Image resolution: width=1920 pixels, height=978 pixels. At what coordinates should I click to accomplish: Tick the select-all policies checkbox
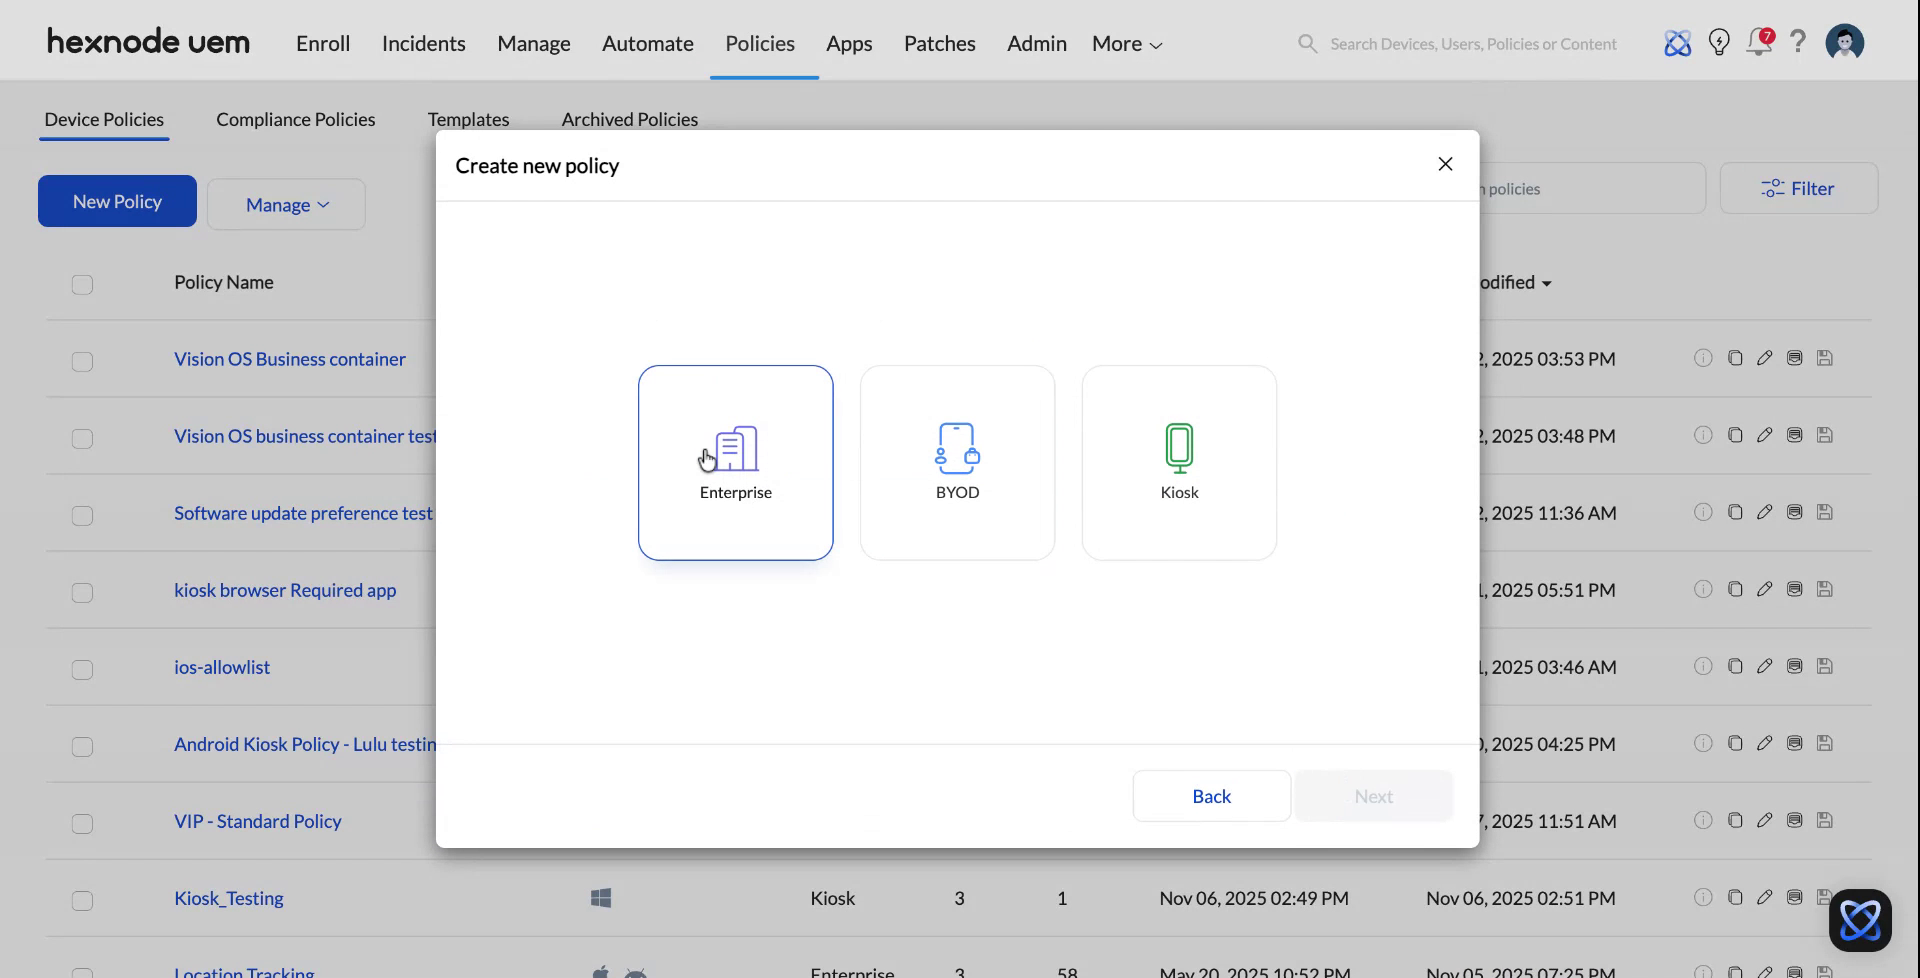coord(82,285)
